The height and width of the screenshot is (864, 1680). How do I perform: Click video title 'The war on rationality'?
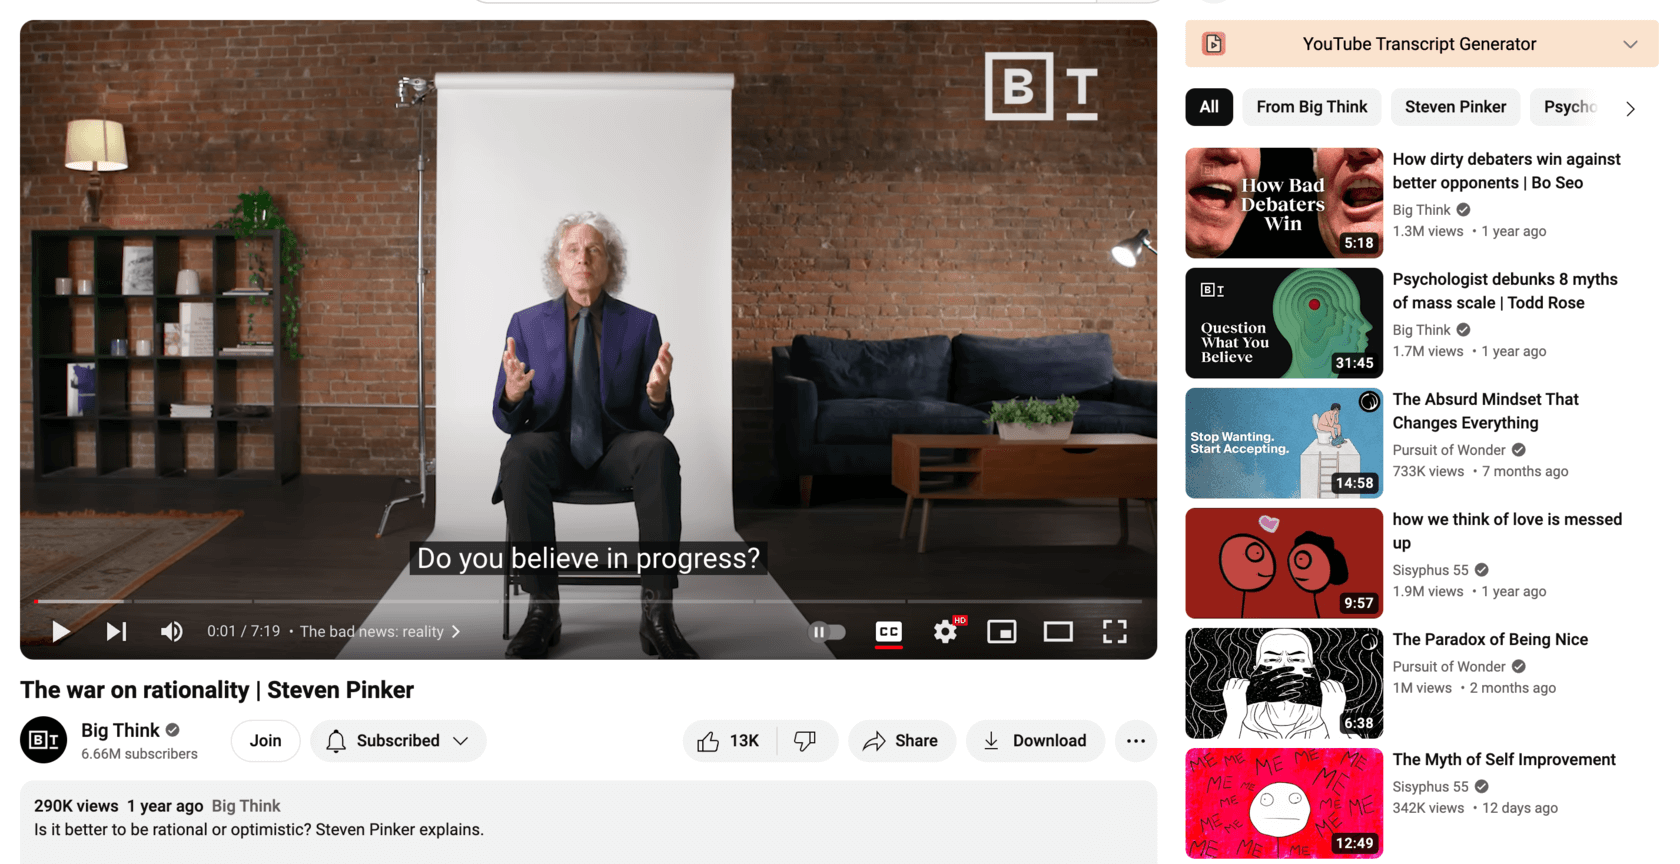click(x=217, y=690)
